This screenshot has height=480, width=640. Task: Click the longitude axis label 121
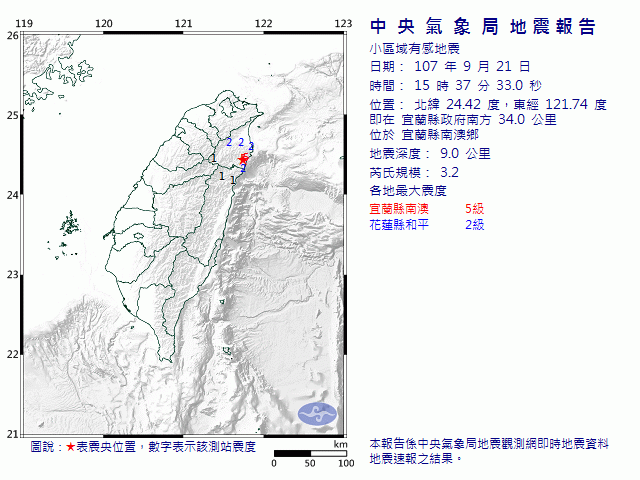pyautogui.click(x=183, y=23)
